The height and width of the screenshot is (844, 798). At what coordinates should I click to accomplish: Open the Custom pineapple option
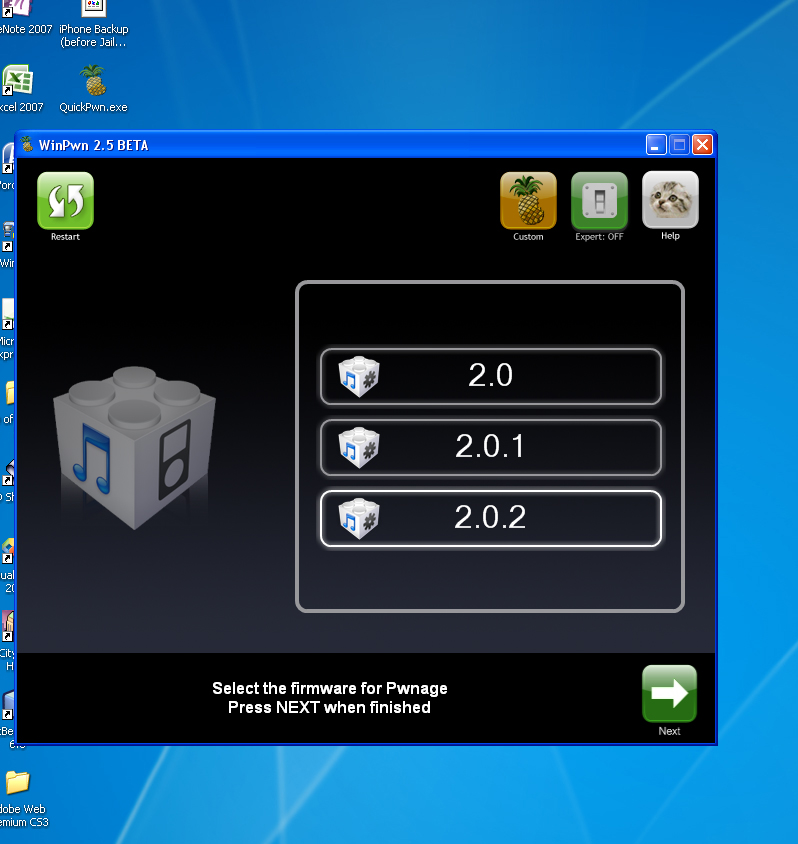(528, 201)
